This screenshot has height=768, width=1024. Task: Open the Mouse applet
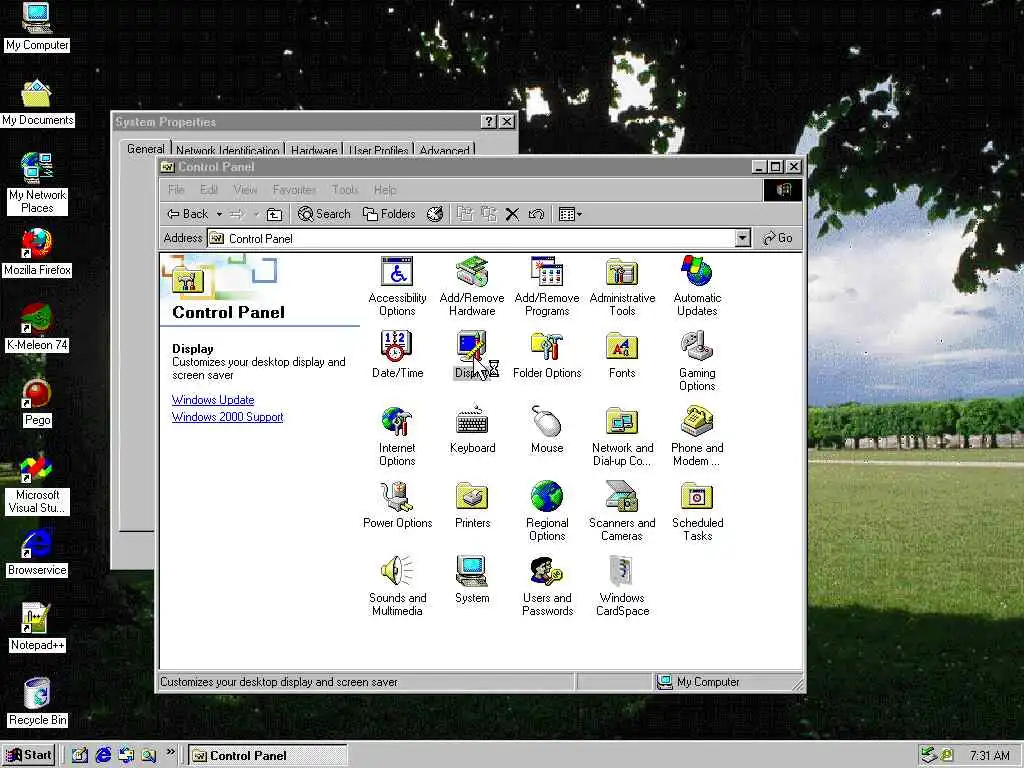pos(547,430)
